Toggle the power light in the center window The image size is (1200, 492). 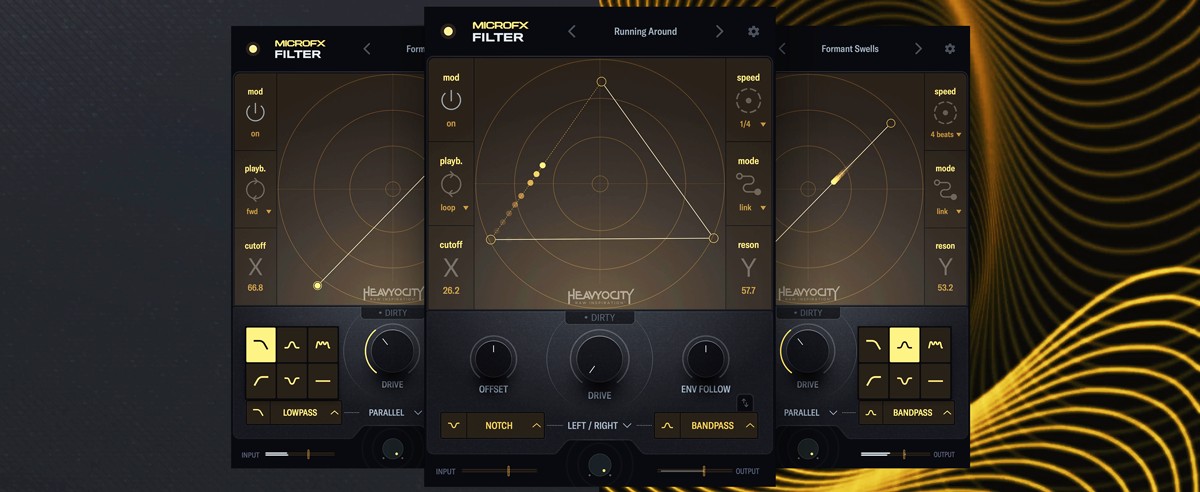pyautogui.click(x=448, y=32)
